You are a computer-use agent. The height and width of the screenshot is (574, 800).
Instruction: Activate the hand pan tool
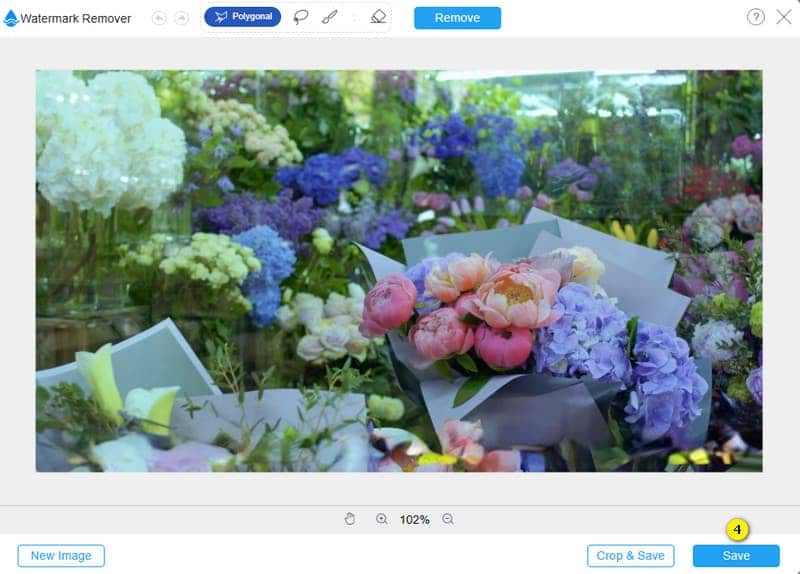click(350, 519)
